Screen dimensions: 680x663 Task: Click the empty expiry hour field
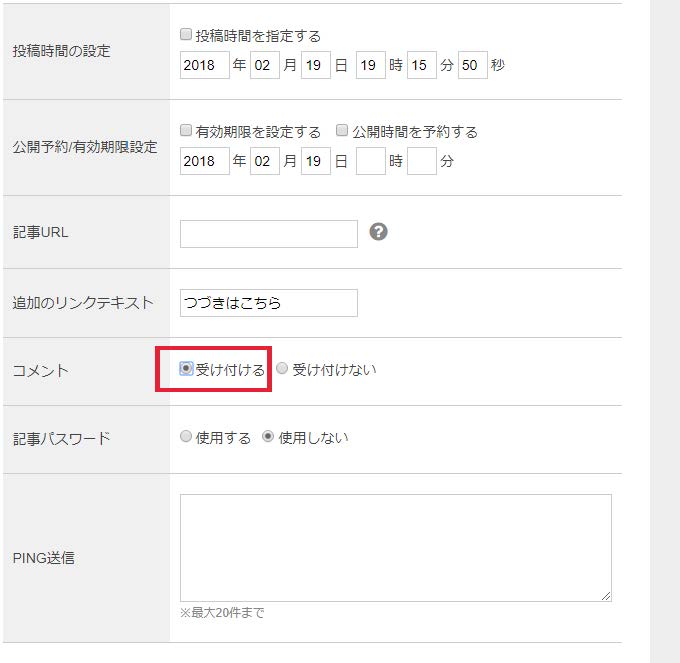coord(370,161)
